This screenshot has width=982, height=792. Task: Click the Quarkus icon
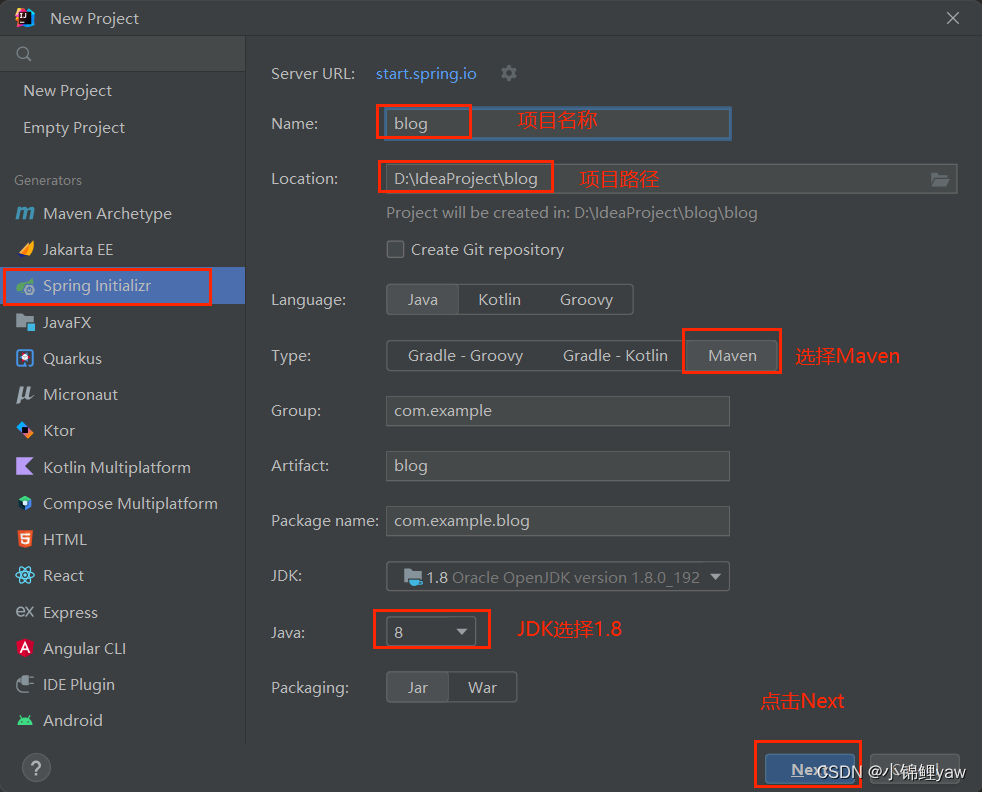coord(25,359)
